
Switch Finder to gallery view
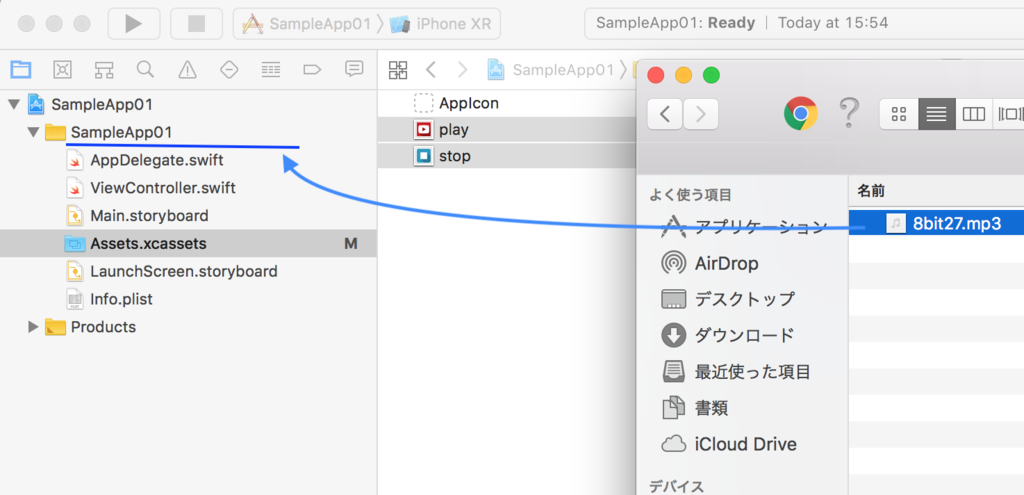pos(1009,114)
